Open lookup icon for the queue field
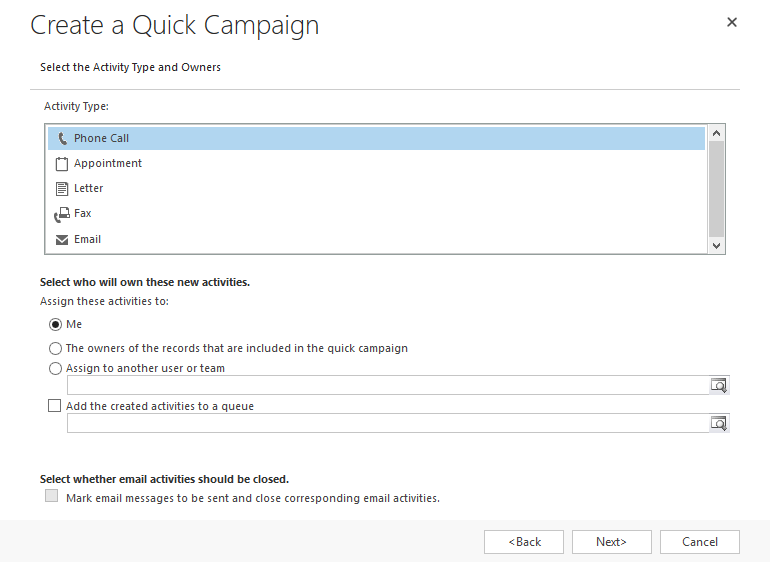 point(719,423)
